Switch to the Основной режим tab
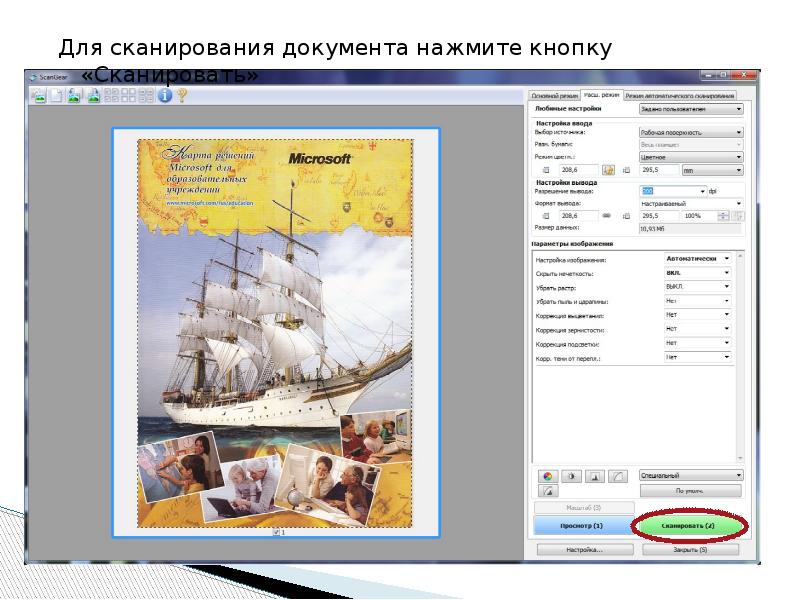800x600 pixels. click(554, 96)
